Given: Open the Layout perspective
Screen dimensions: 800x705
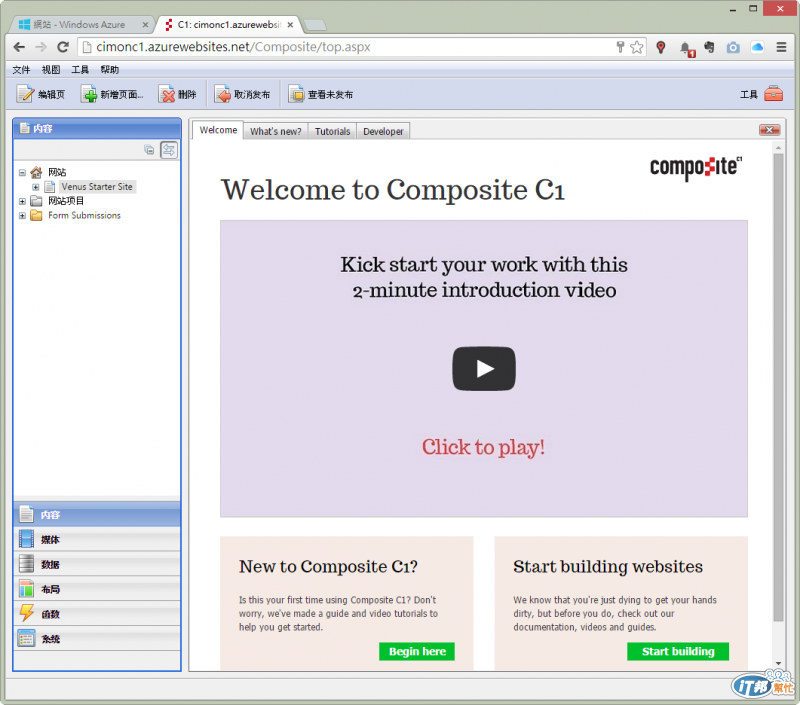Looking at the screenshot, I should [x=97, y=589].
